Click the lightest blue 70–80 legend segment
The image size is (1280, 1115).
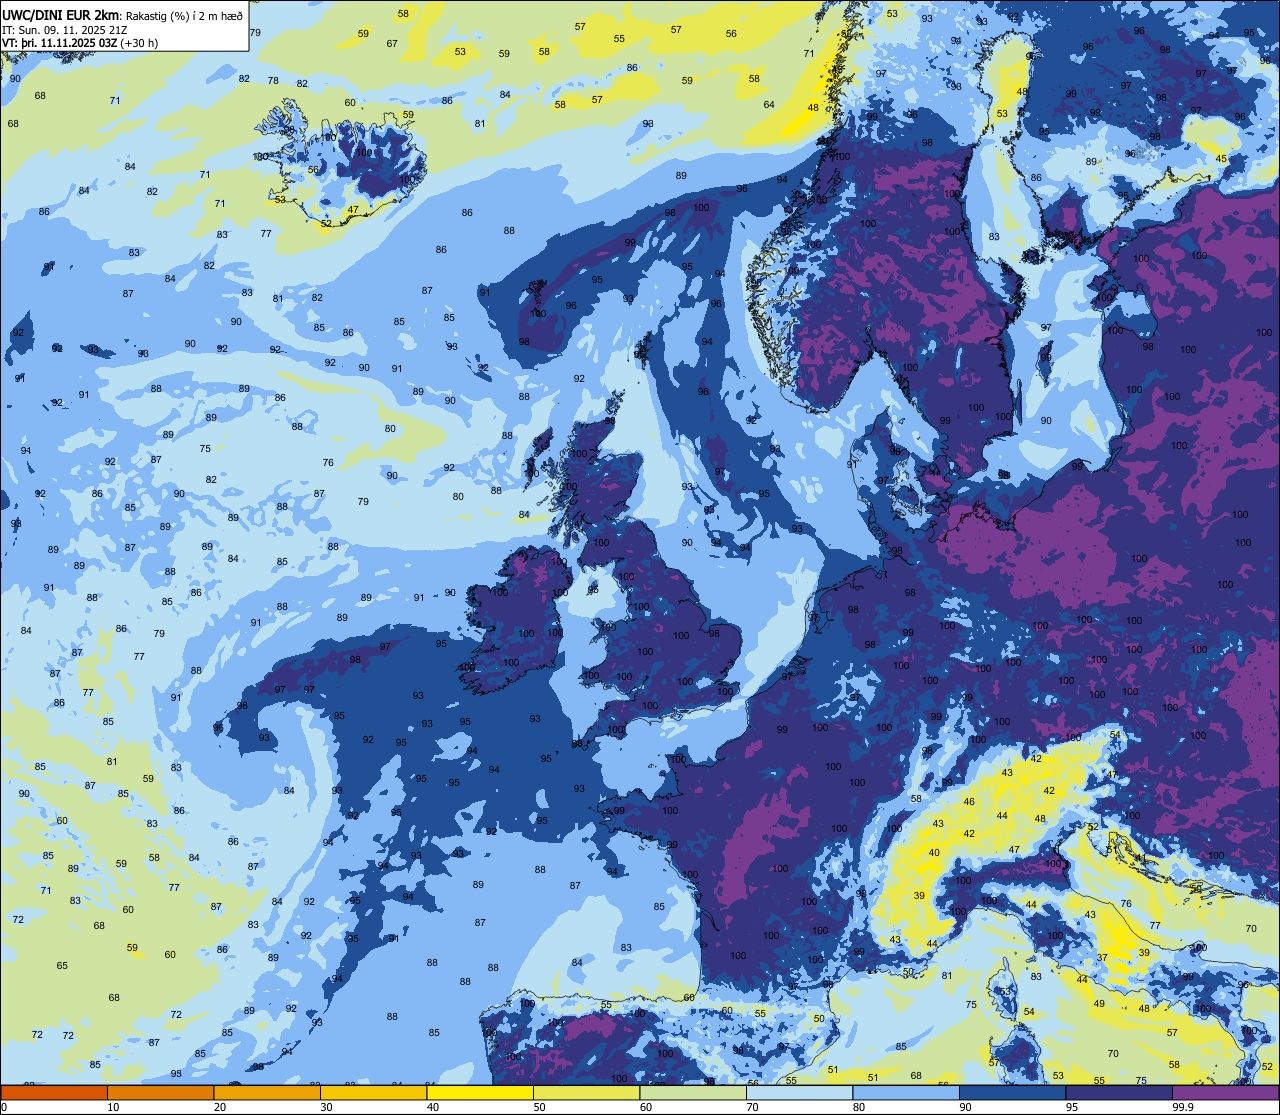(x=800, y=1092)
